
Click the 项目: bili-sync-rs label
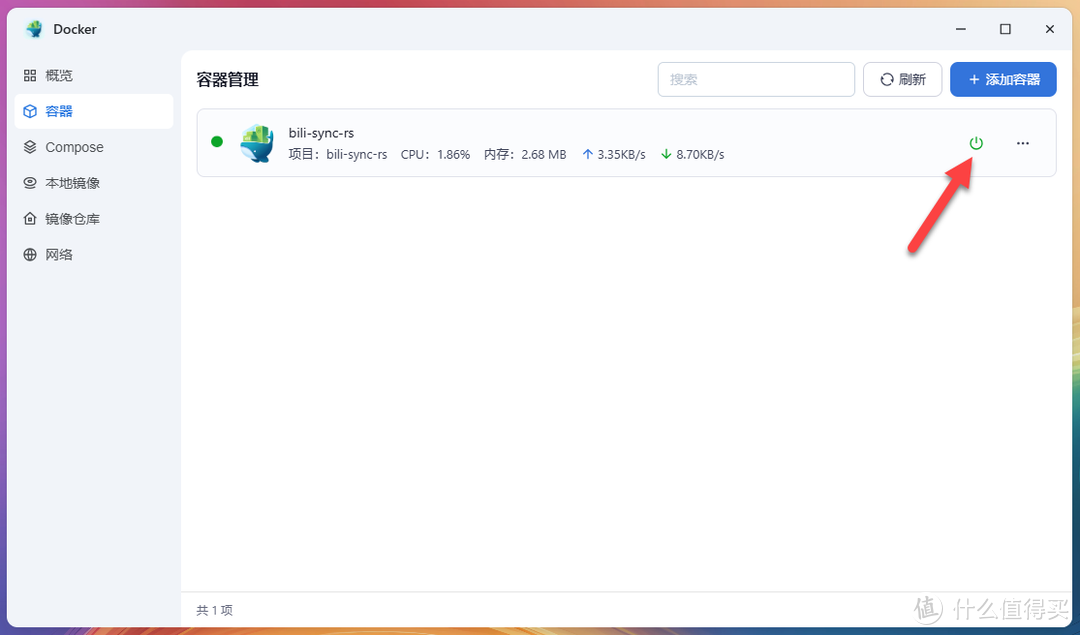point(338,154)
